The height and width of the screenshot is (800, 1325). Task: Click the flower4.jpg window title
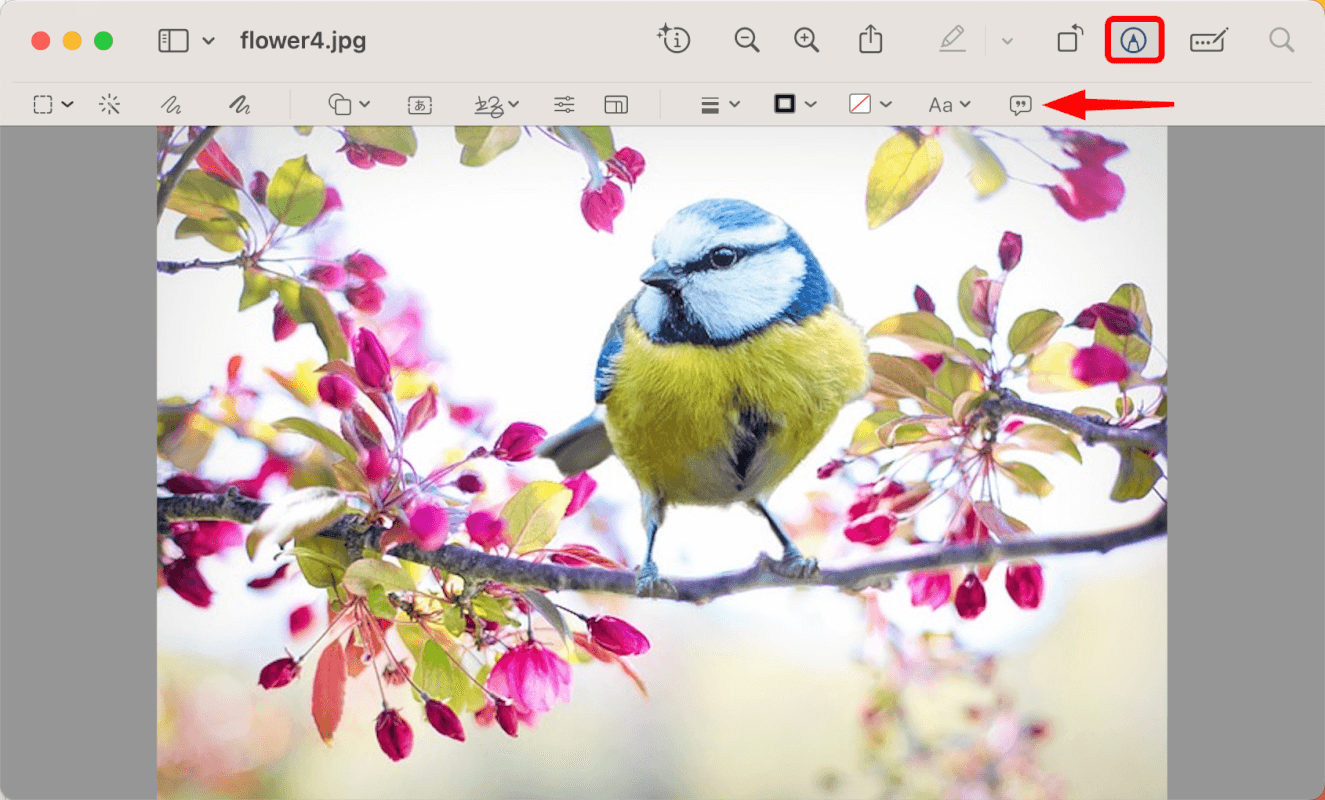pyautogui.click(x=303, y=41)
